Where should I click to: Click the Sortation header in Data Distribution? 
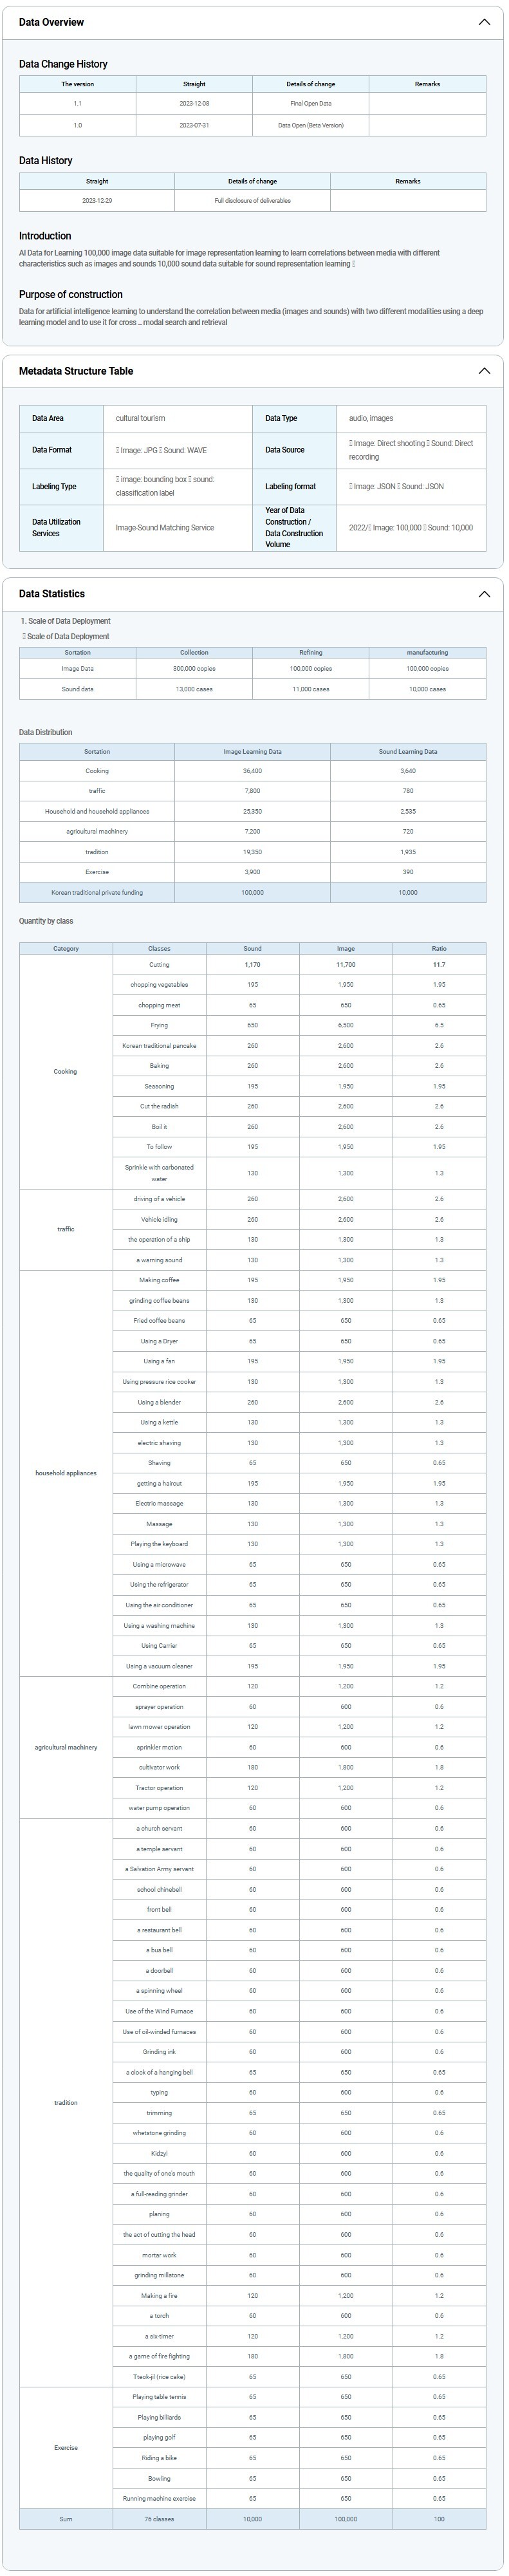[97, 751]
